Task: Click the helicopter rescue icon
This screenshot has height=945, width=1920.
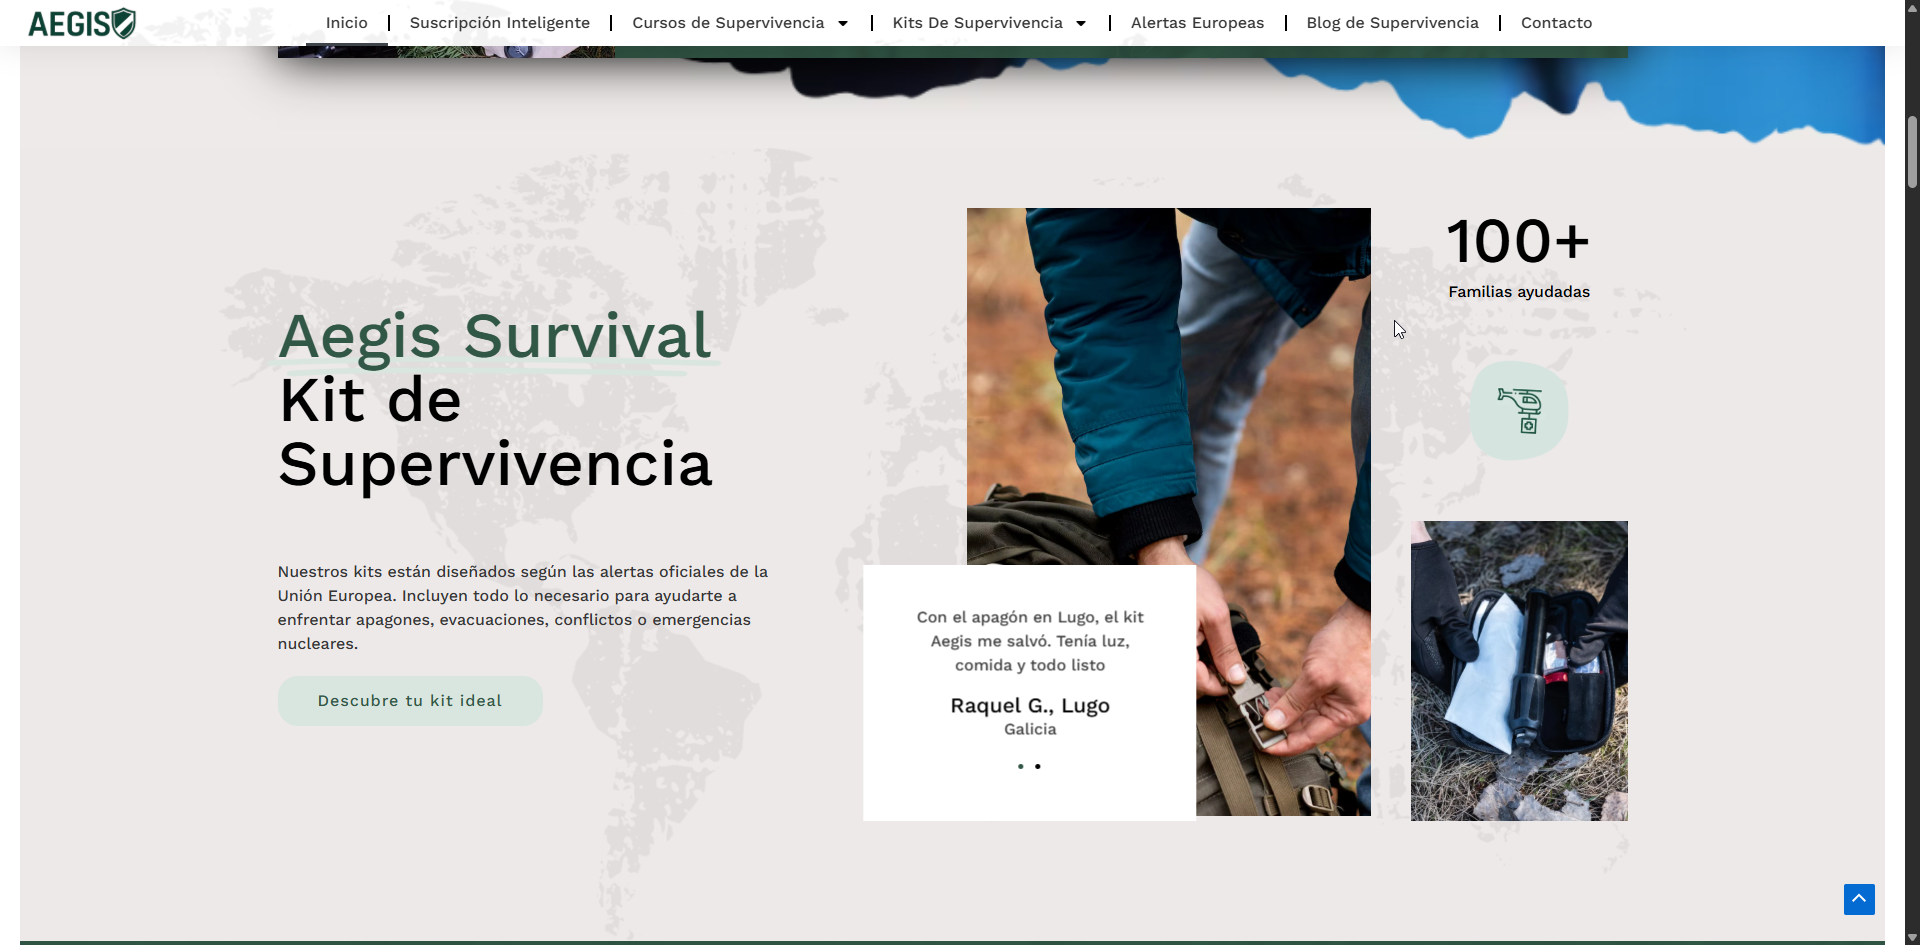Action: point(1517,410)
